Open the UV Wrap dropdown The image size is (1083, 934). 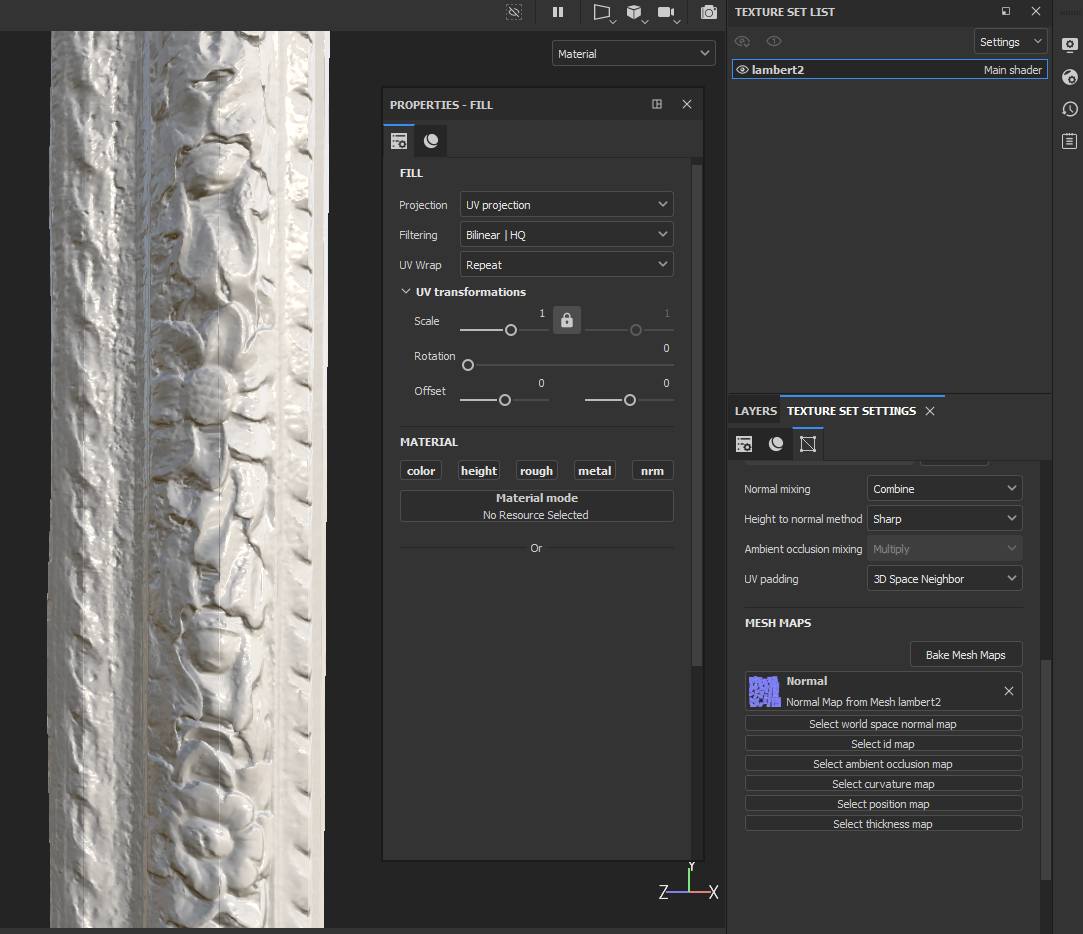coord(566,264)
